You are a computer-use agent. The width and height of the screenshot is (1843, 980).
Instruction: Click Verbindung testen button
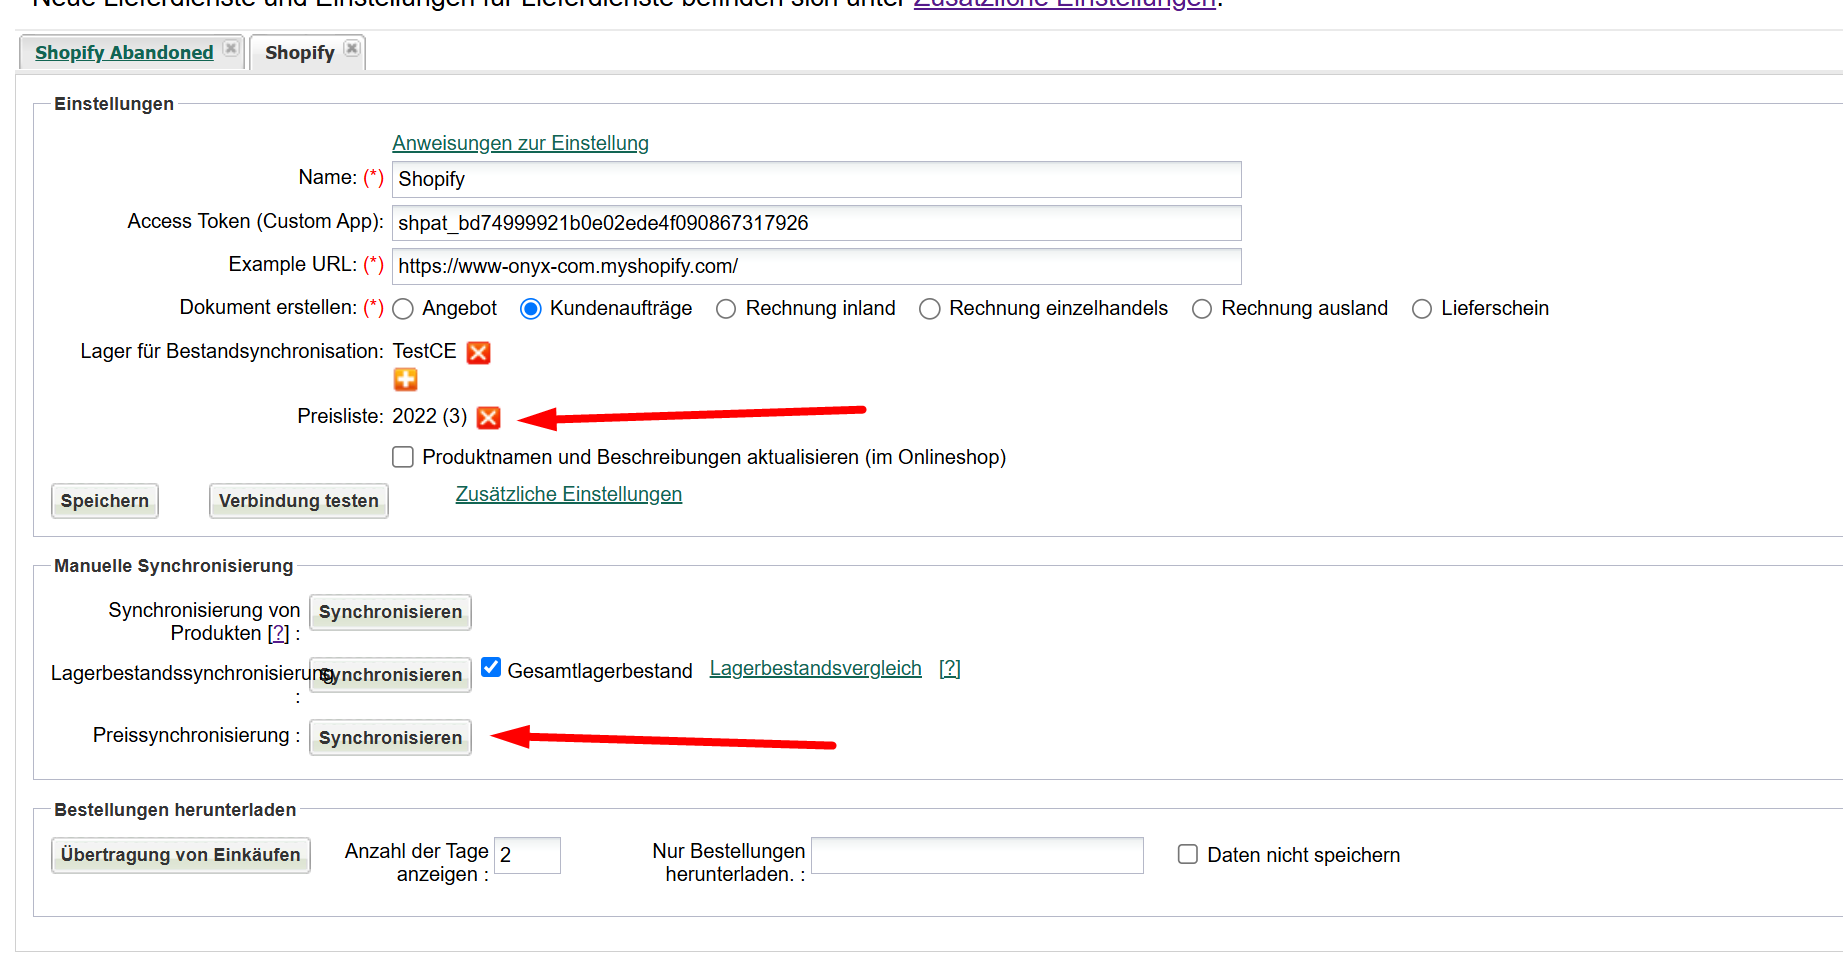pos(298,501)
